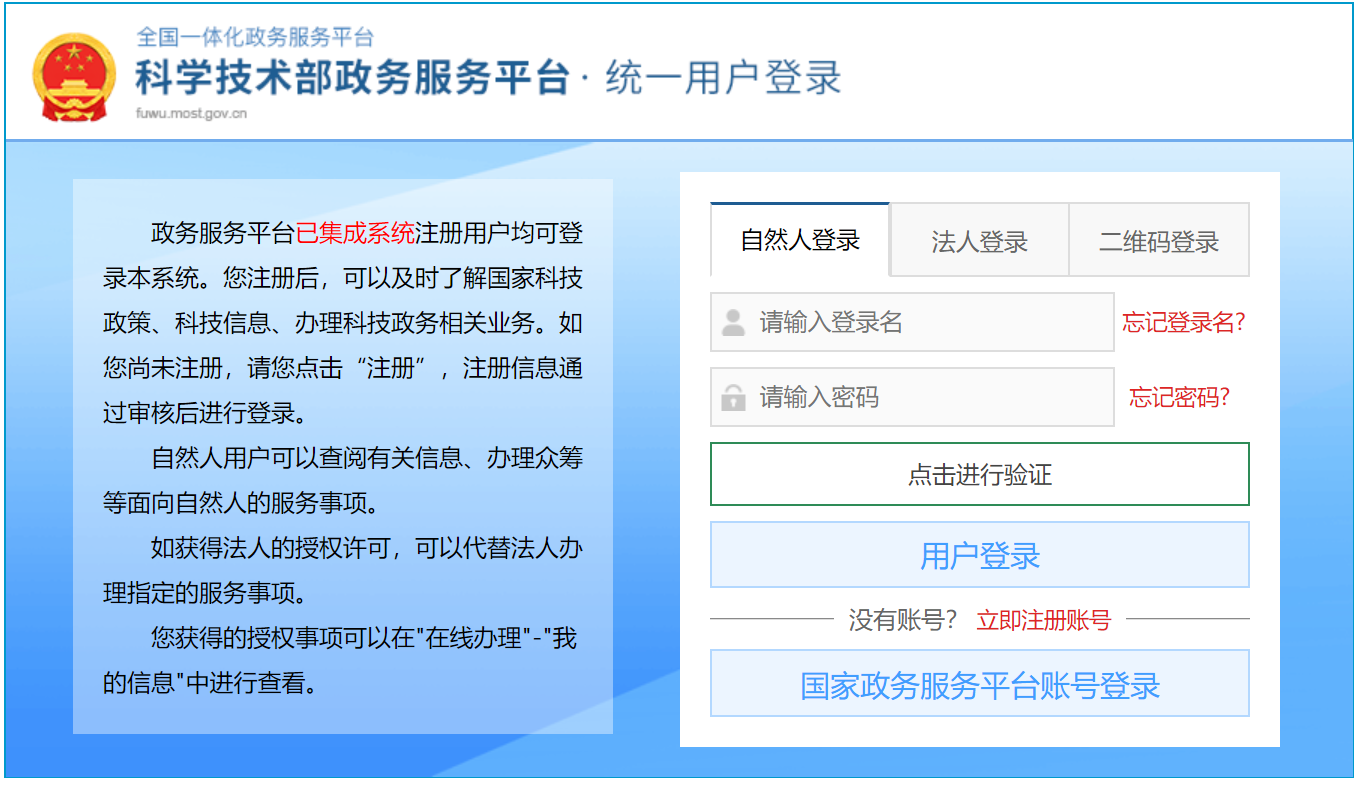Click the 点击进行验证 verification button

click(980, 474)
